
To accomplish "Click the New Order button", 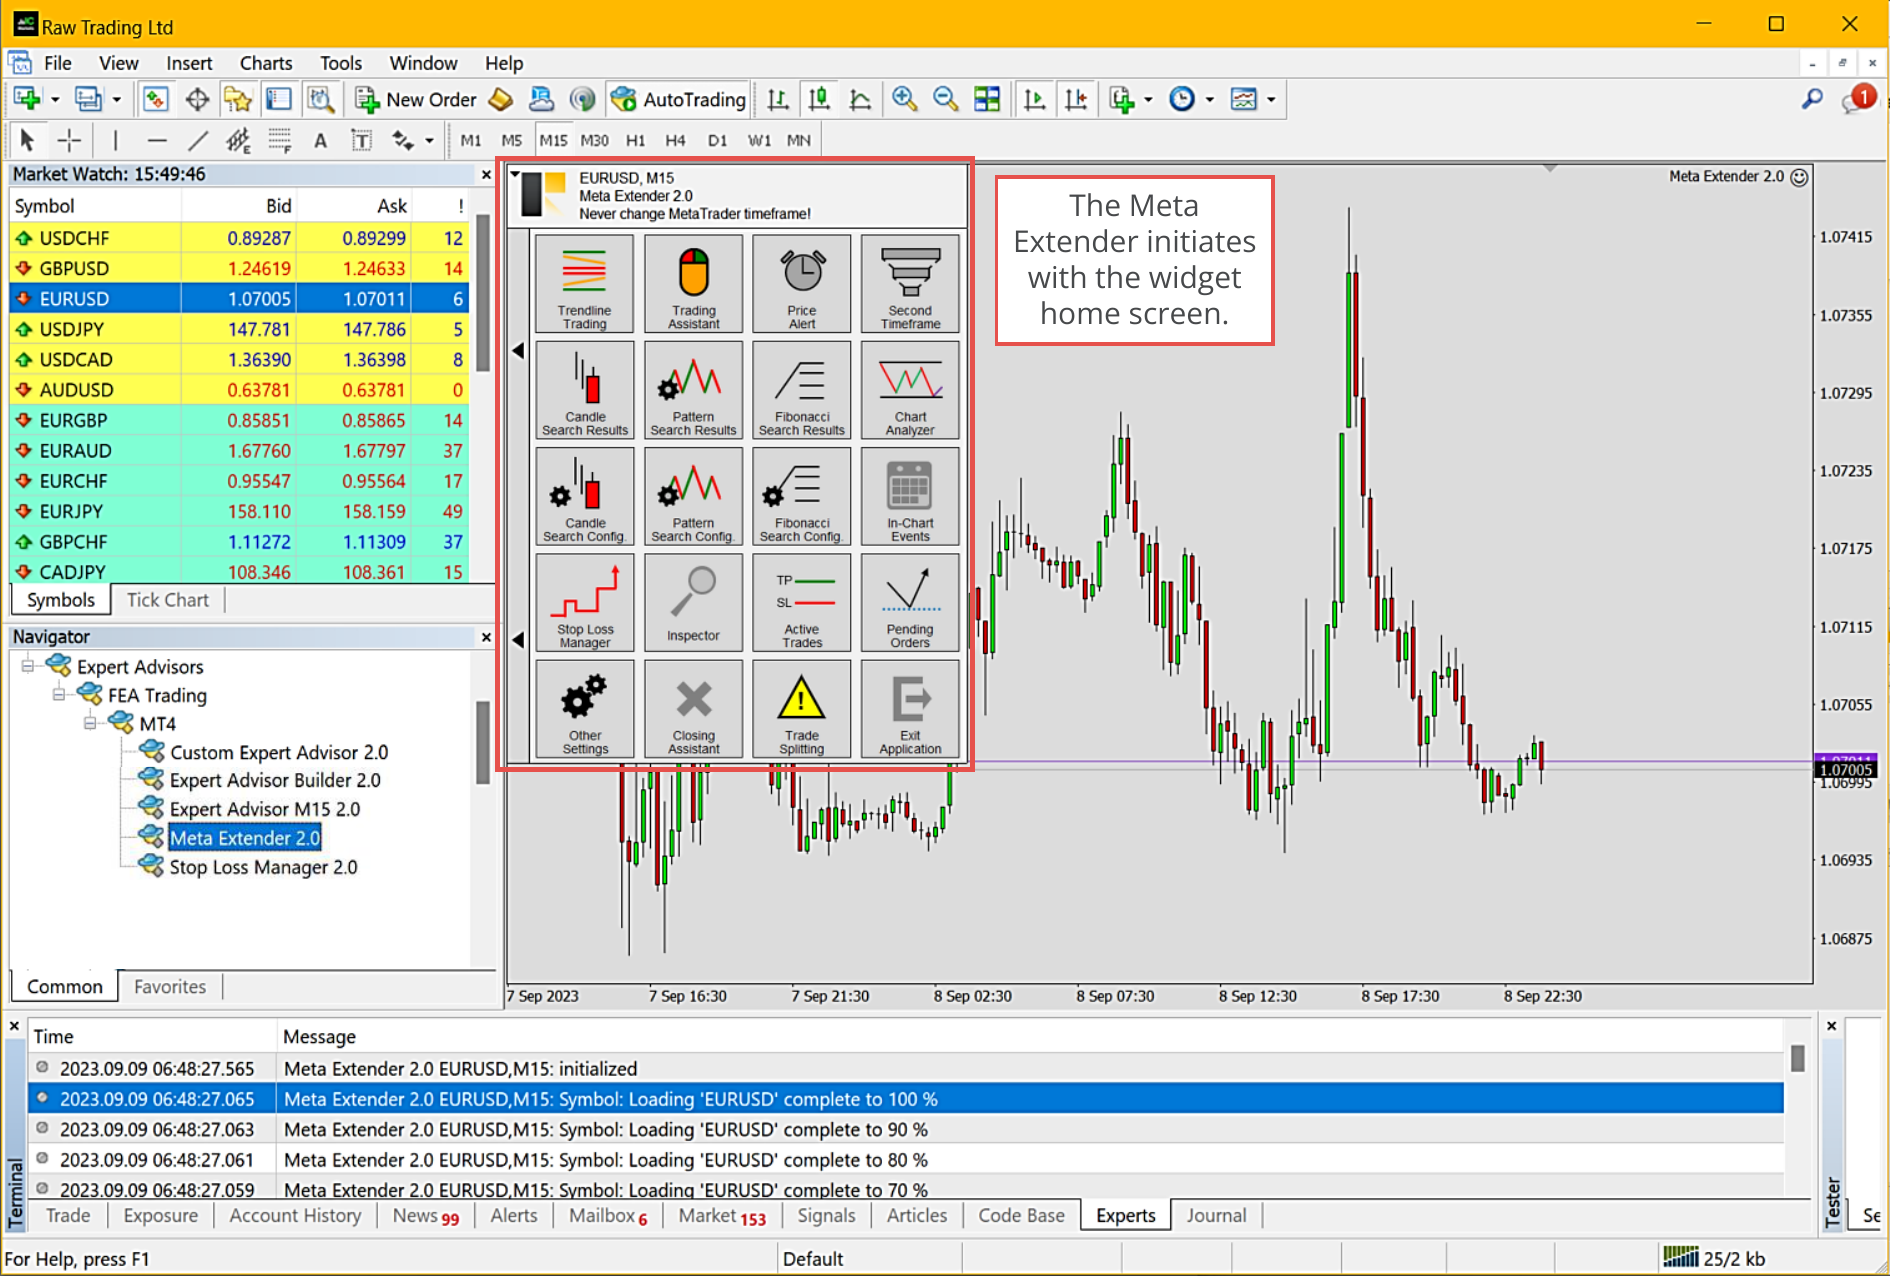I will point(416,99).
